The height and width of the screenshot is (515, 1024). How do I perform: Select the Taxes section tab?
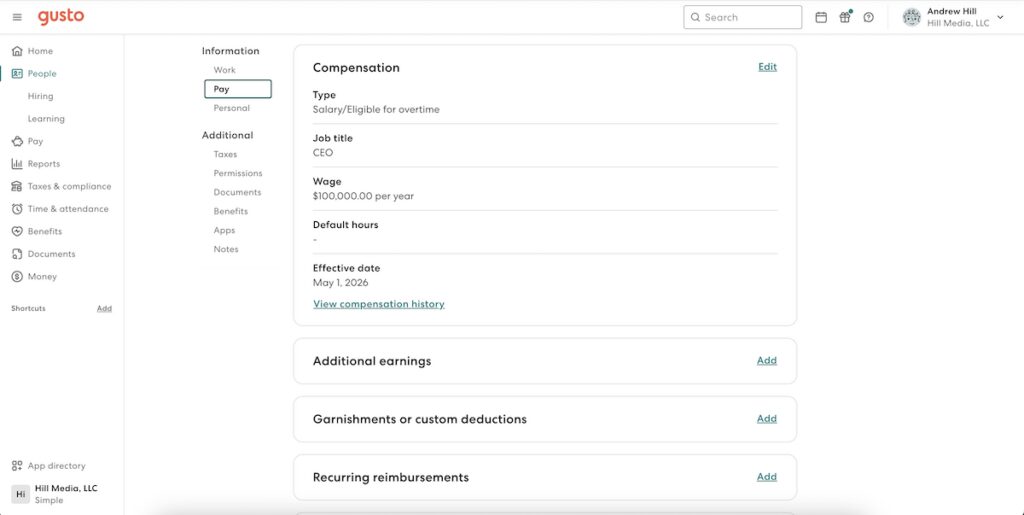pos(225,155)
